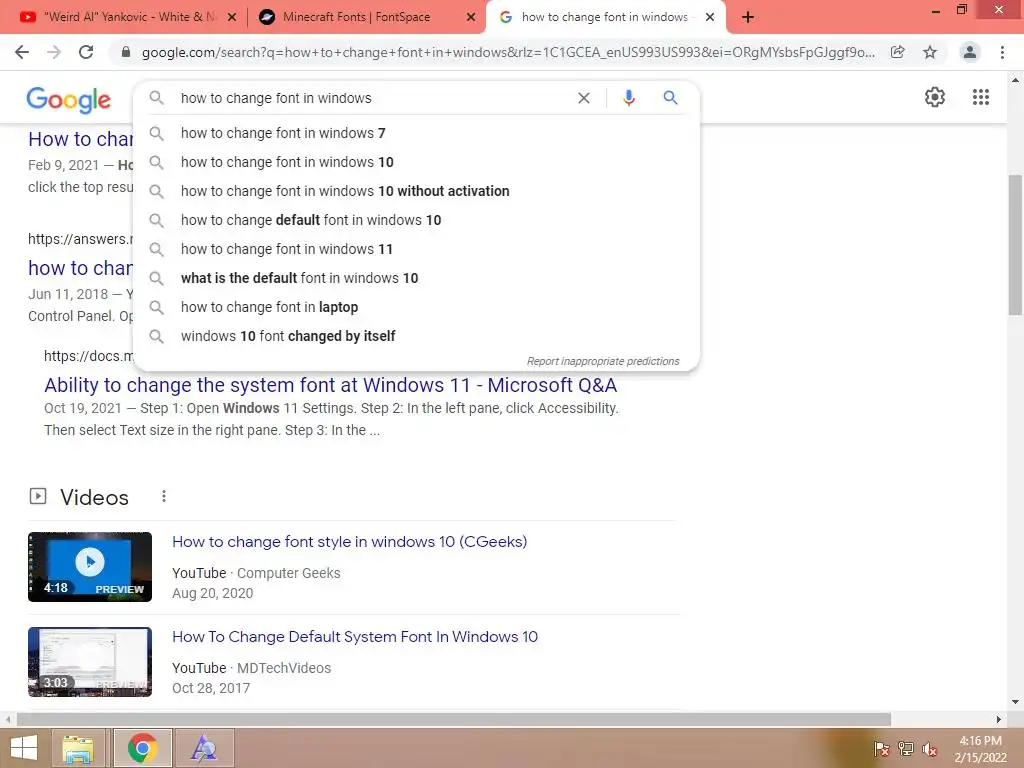Open the Windows Start menu
This screenshot has width=1024, height=768.
[24, 748]
